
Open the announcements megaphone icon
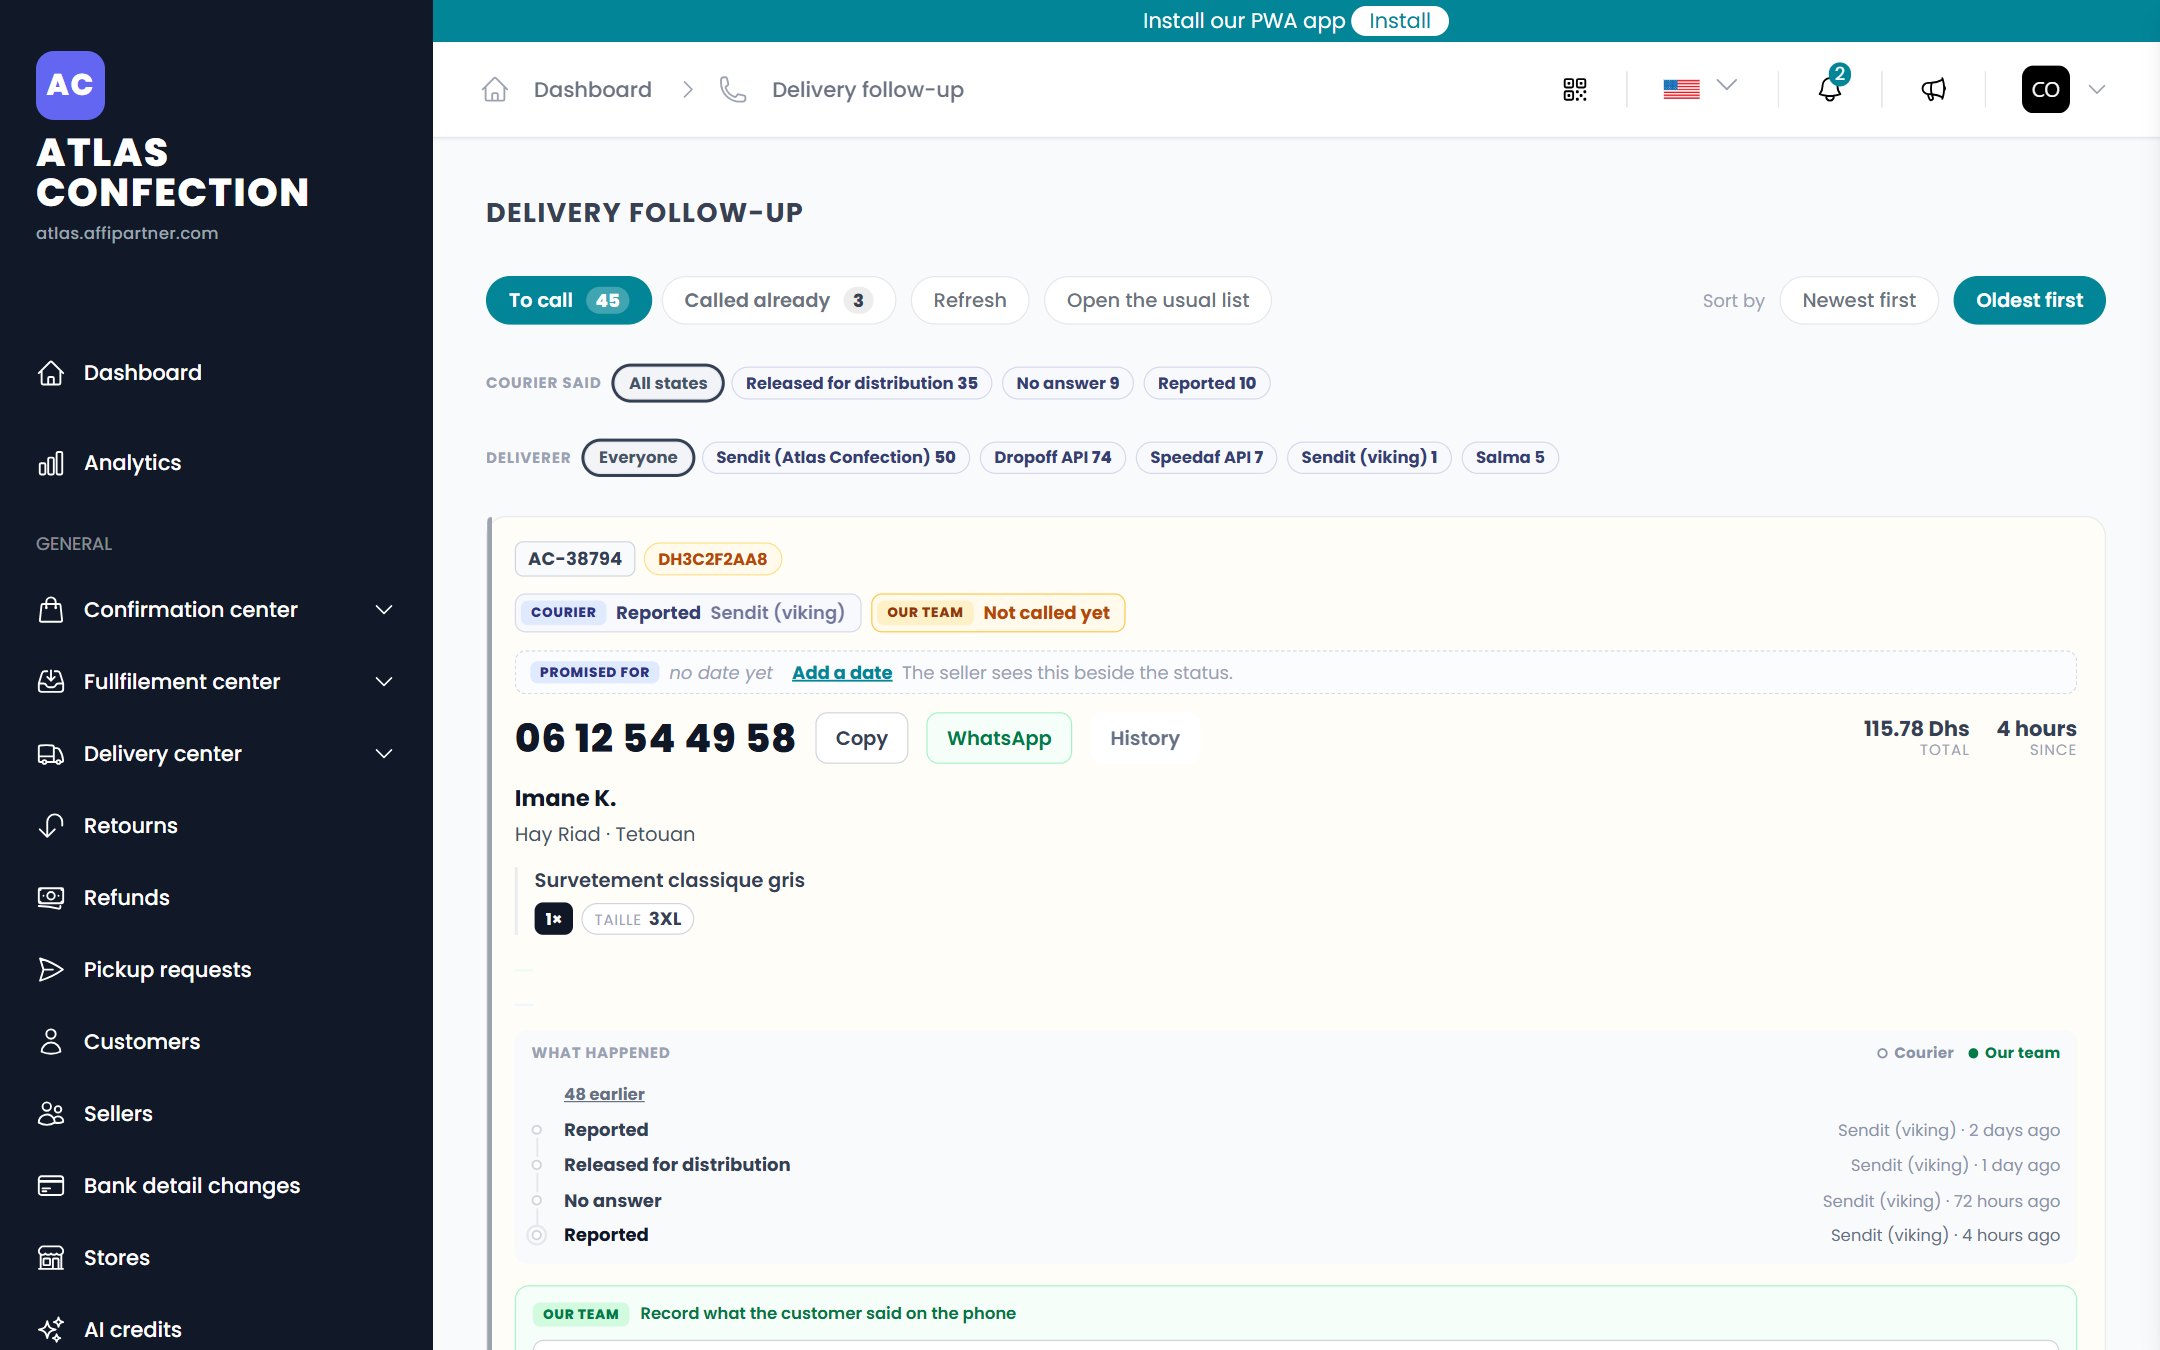point(1934,90)
